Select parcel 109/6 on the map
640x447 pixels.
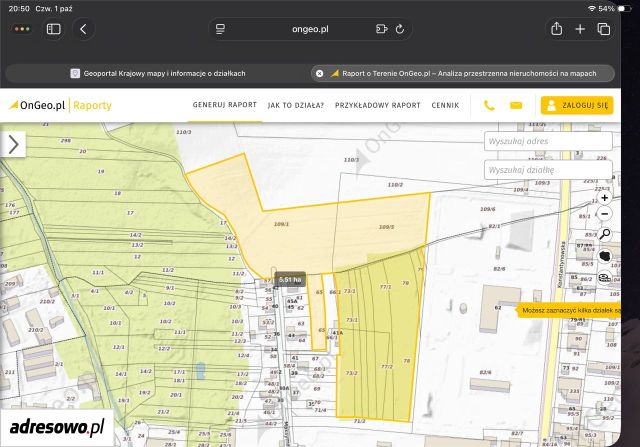(487, 209)
